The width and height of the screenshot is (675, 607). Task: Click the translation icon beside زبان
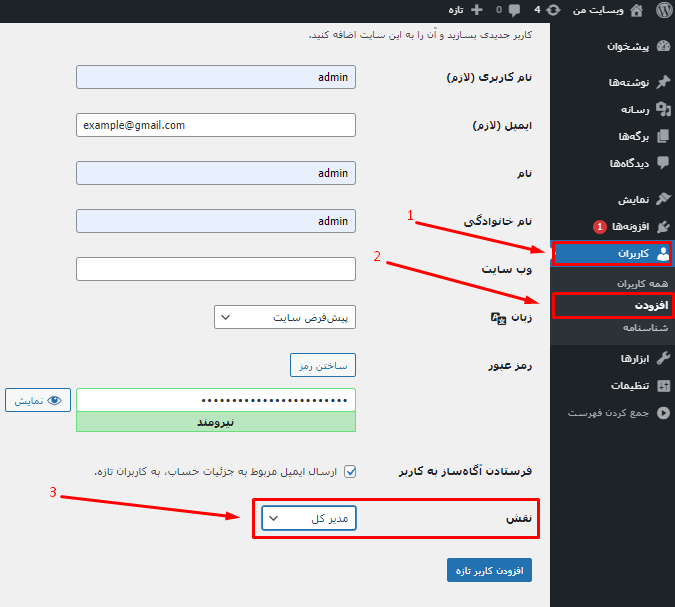[x=498, y=318]
